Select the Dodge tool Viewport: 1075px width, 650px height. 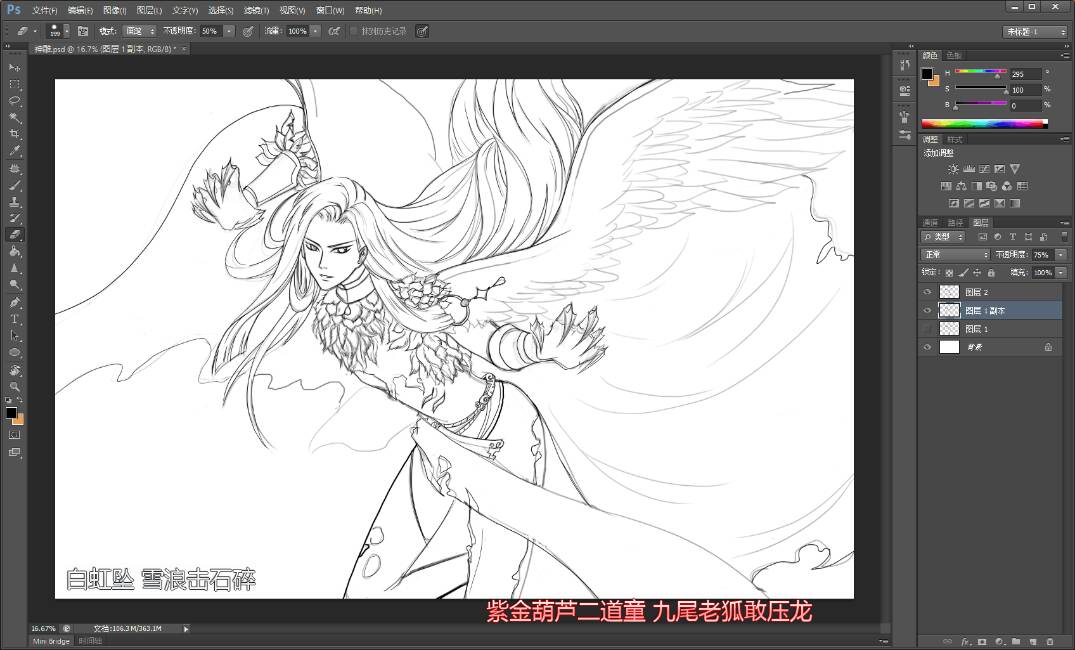coord(14,285)
